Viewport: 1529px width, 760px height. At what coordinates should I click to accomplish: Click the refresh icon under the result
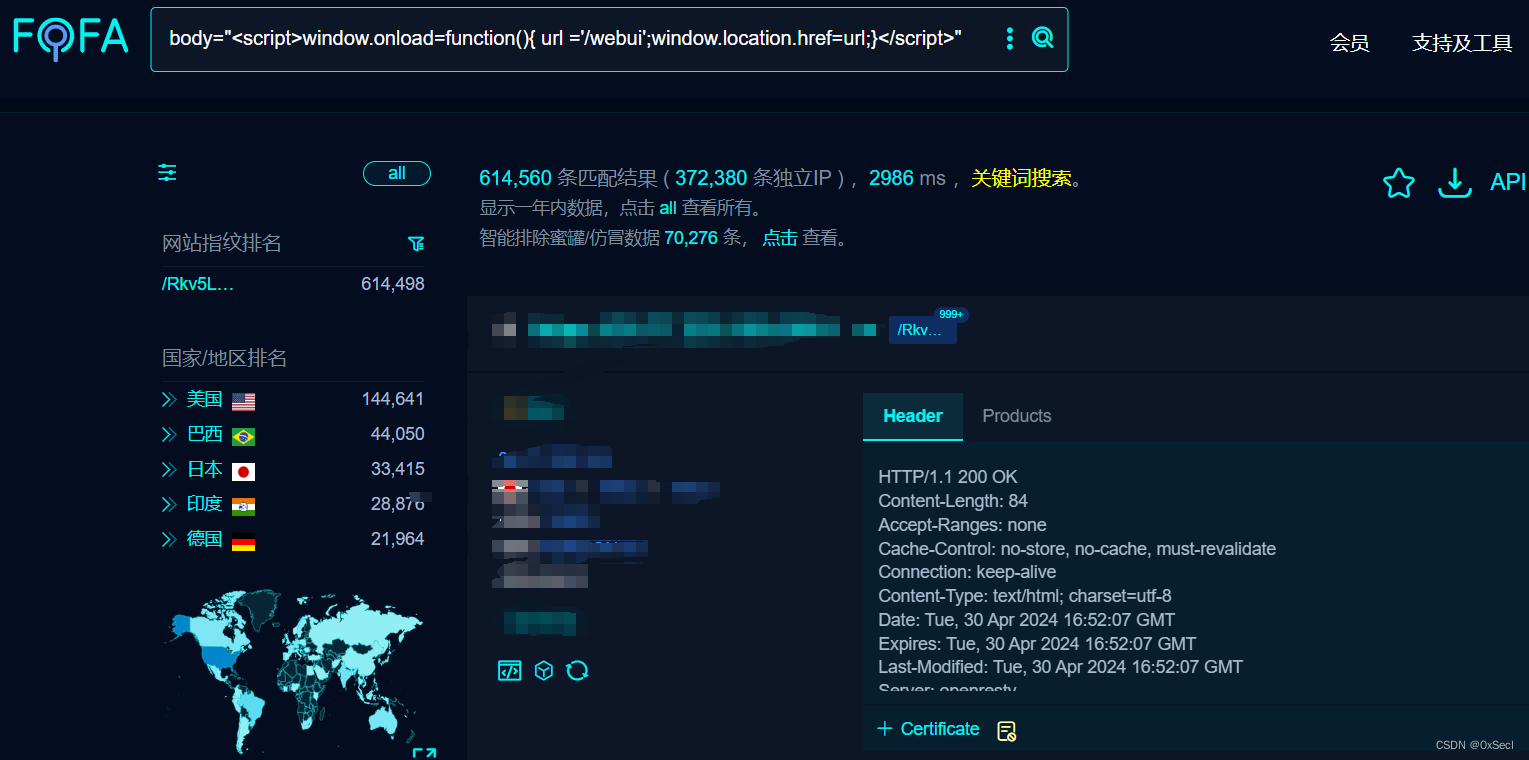point(577,671)
